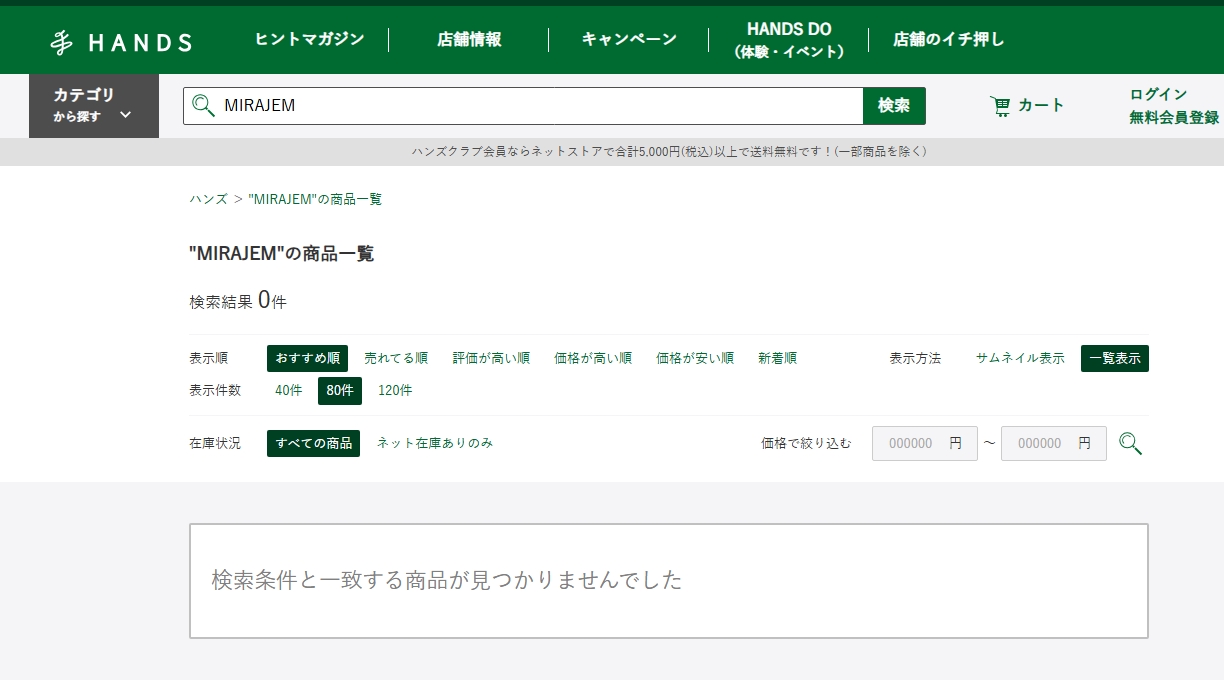Show 80件 per page
The image size is (1224, 680).
coord(340,390)
